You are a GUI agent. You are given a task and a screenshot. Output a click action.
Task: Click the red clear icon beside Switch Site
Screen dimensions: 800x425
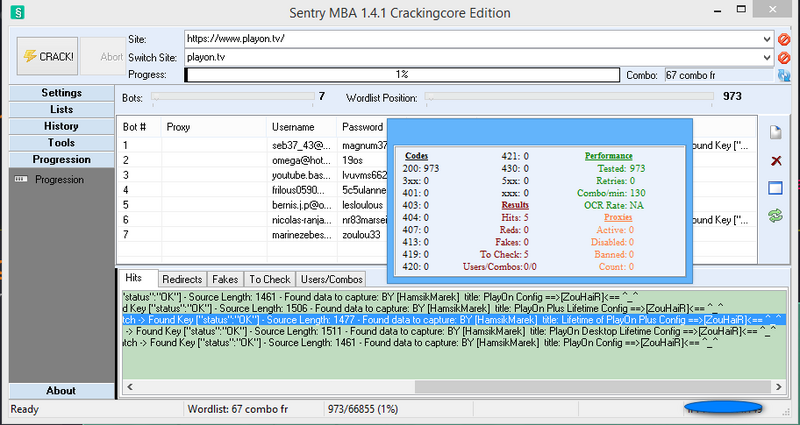[x=783, y=58]
